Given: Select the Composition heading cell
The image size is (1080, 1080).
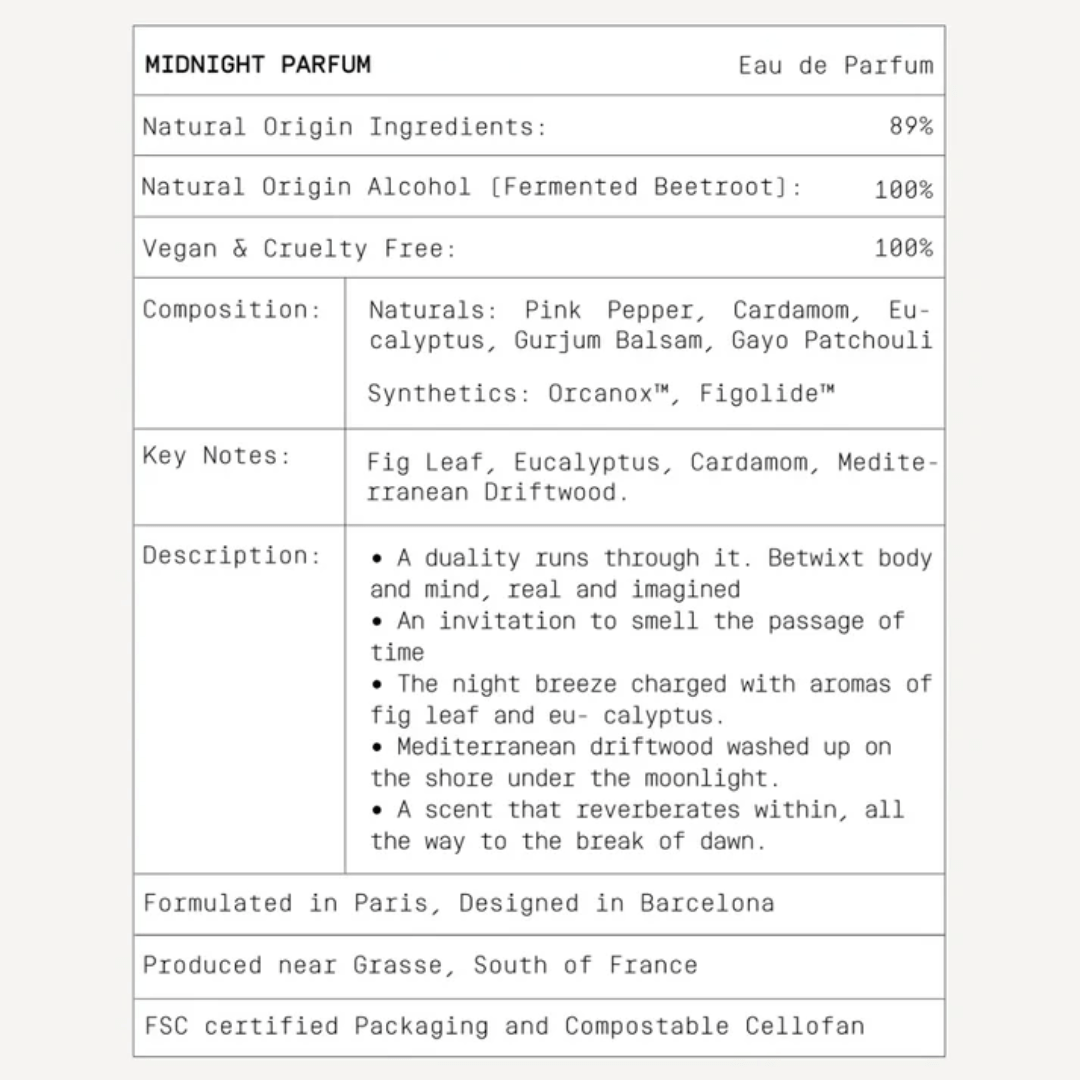Looking at the screenshot, I should (232, 309).
